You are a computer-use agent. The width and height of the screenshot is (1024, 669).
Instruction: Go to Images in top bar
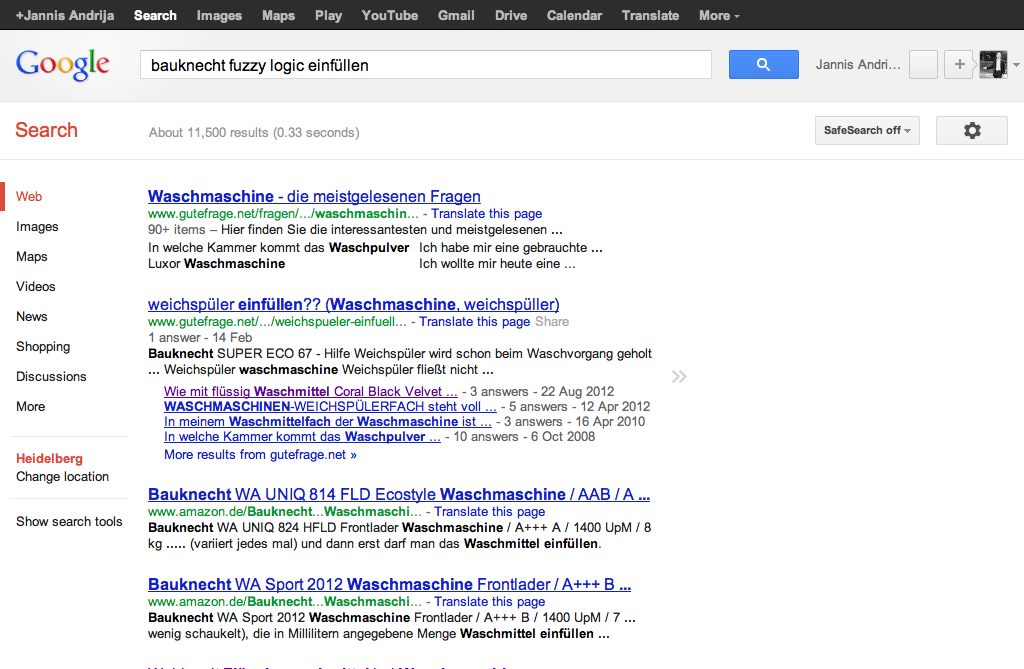coord(219,16)
